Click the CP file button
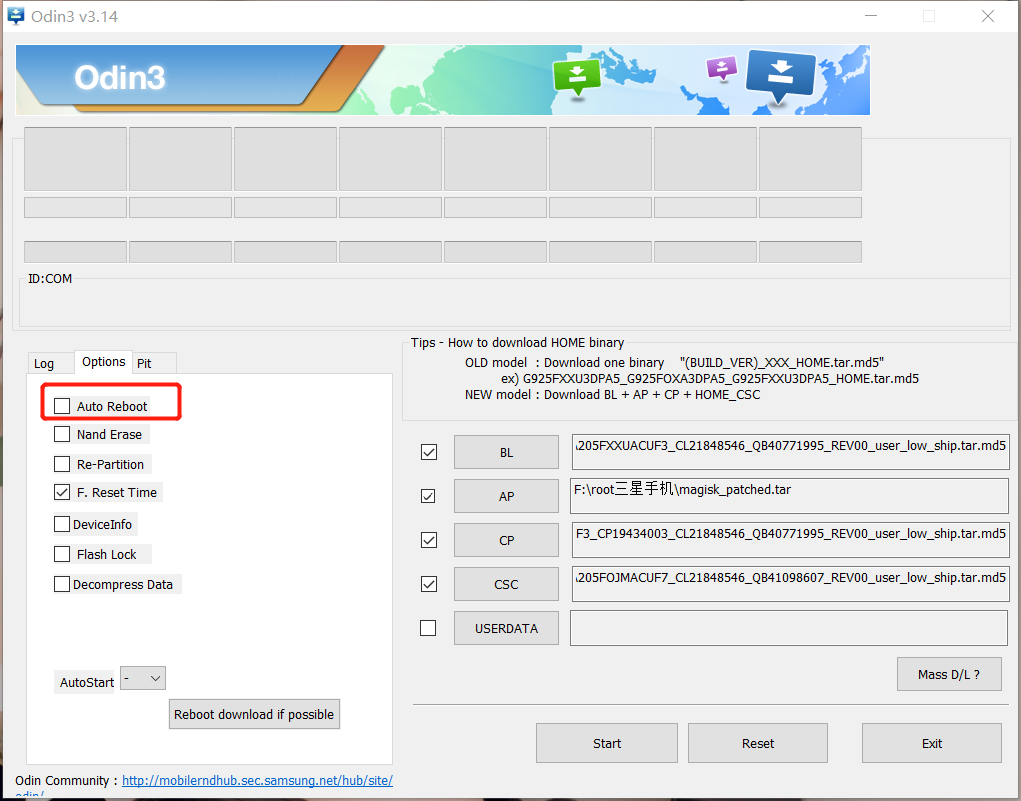 (506, 540)
